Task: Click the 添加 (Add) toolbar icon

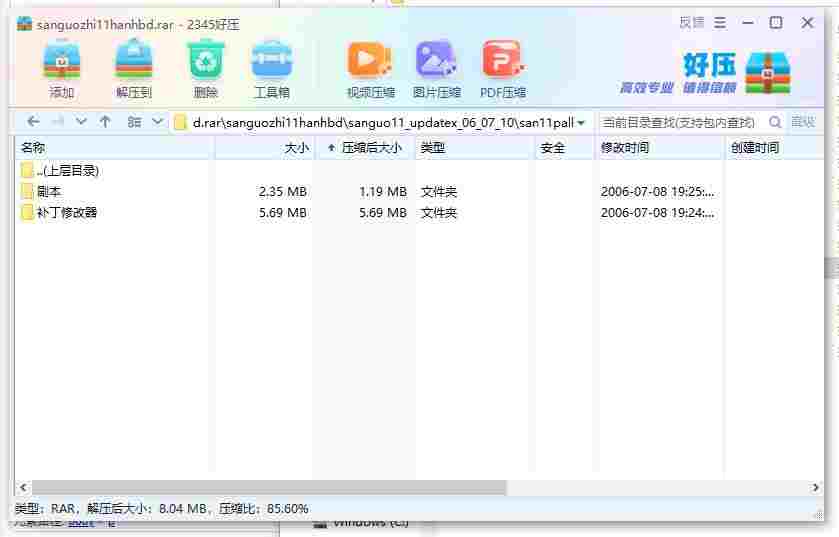Action: point(62,70)
